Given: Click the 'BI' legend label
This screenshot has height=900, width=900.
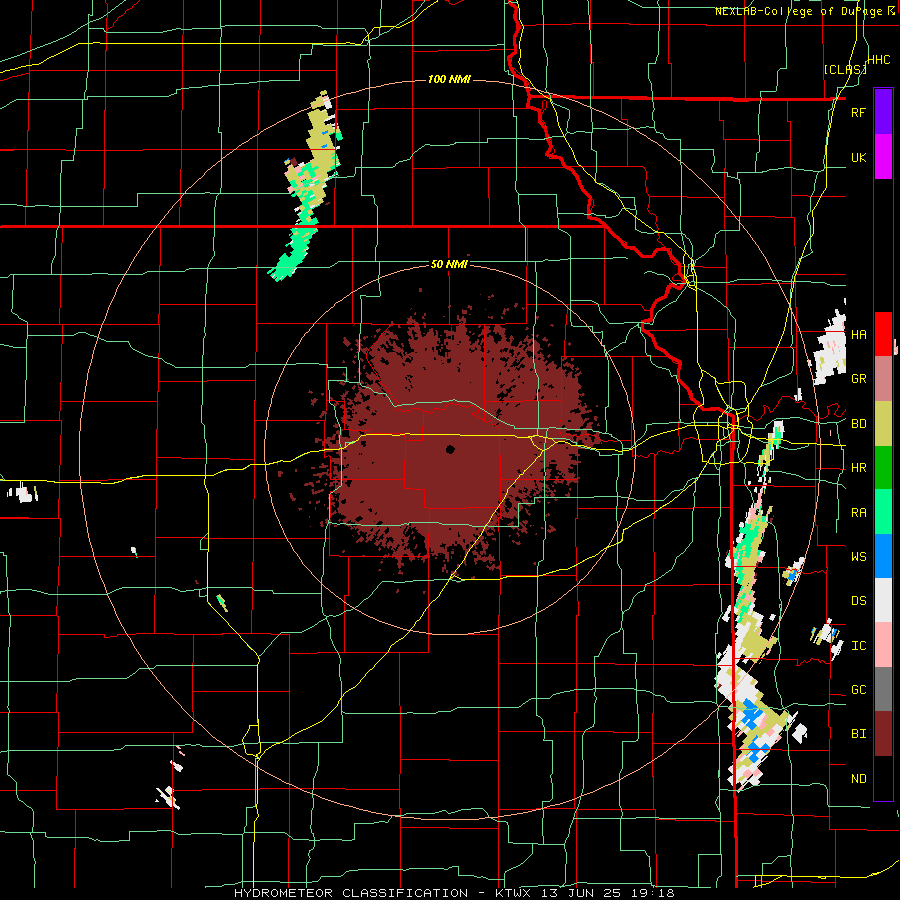Looking at the screenshot, I should pos(858,734).
